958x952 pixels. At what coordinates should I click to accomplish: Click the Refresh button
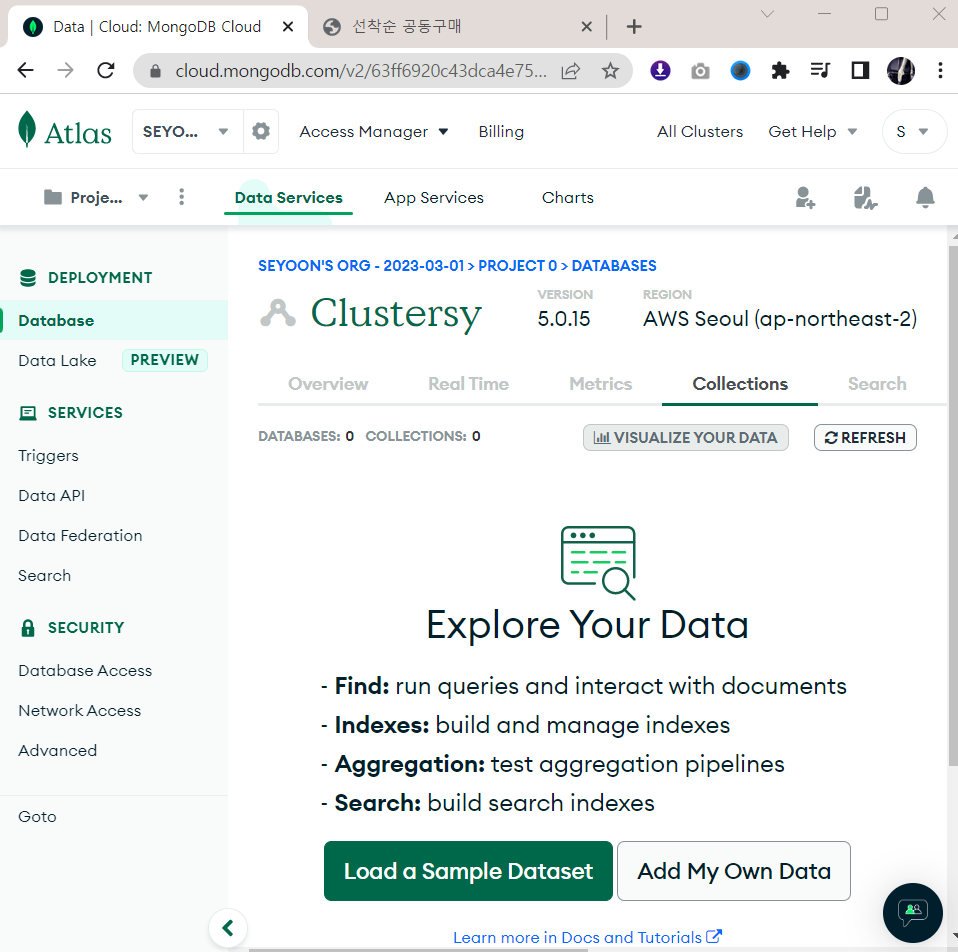tap(865, 438)
